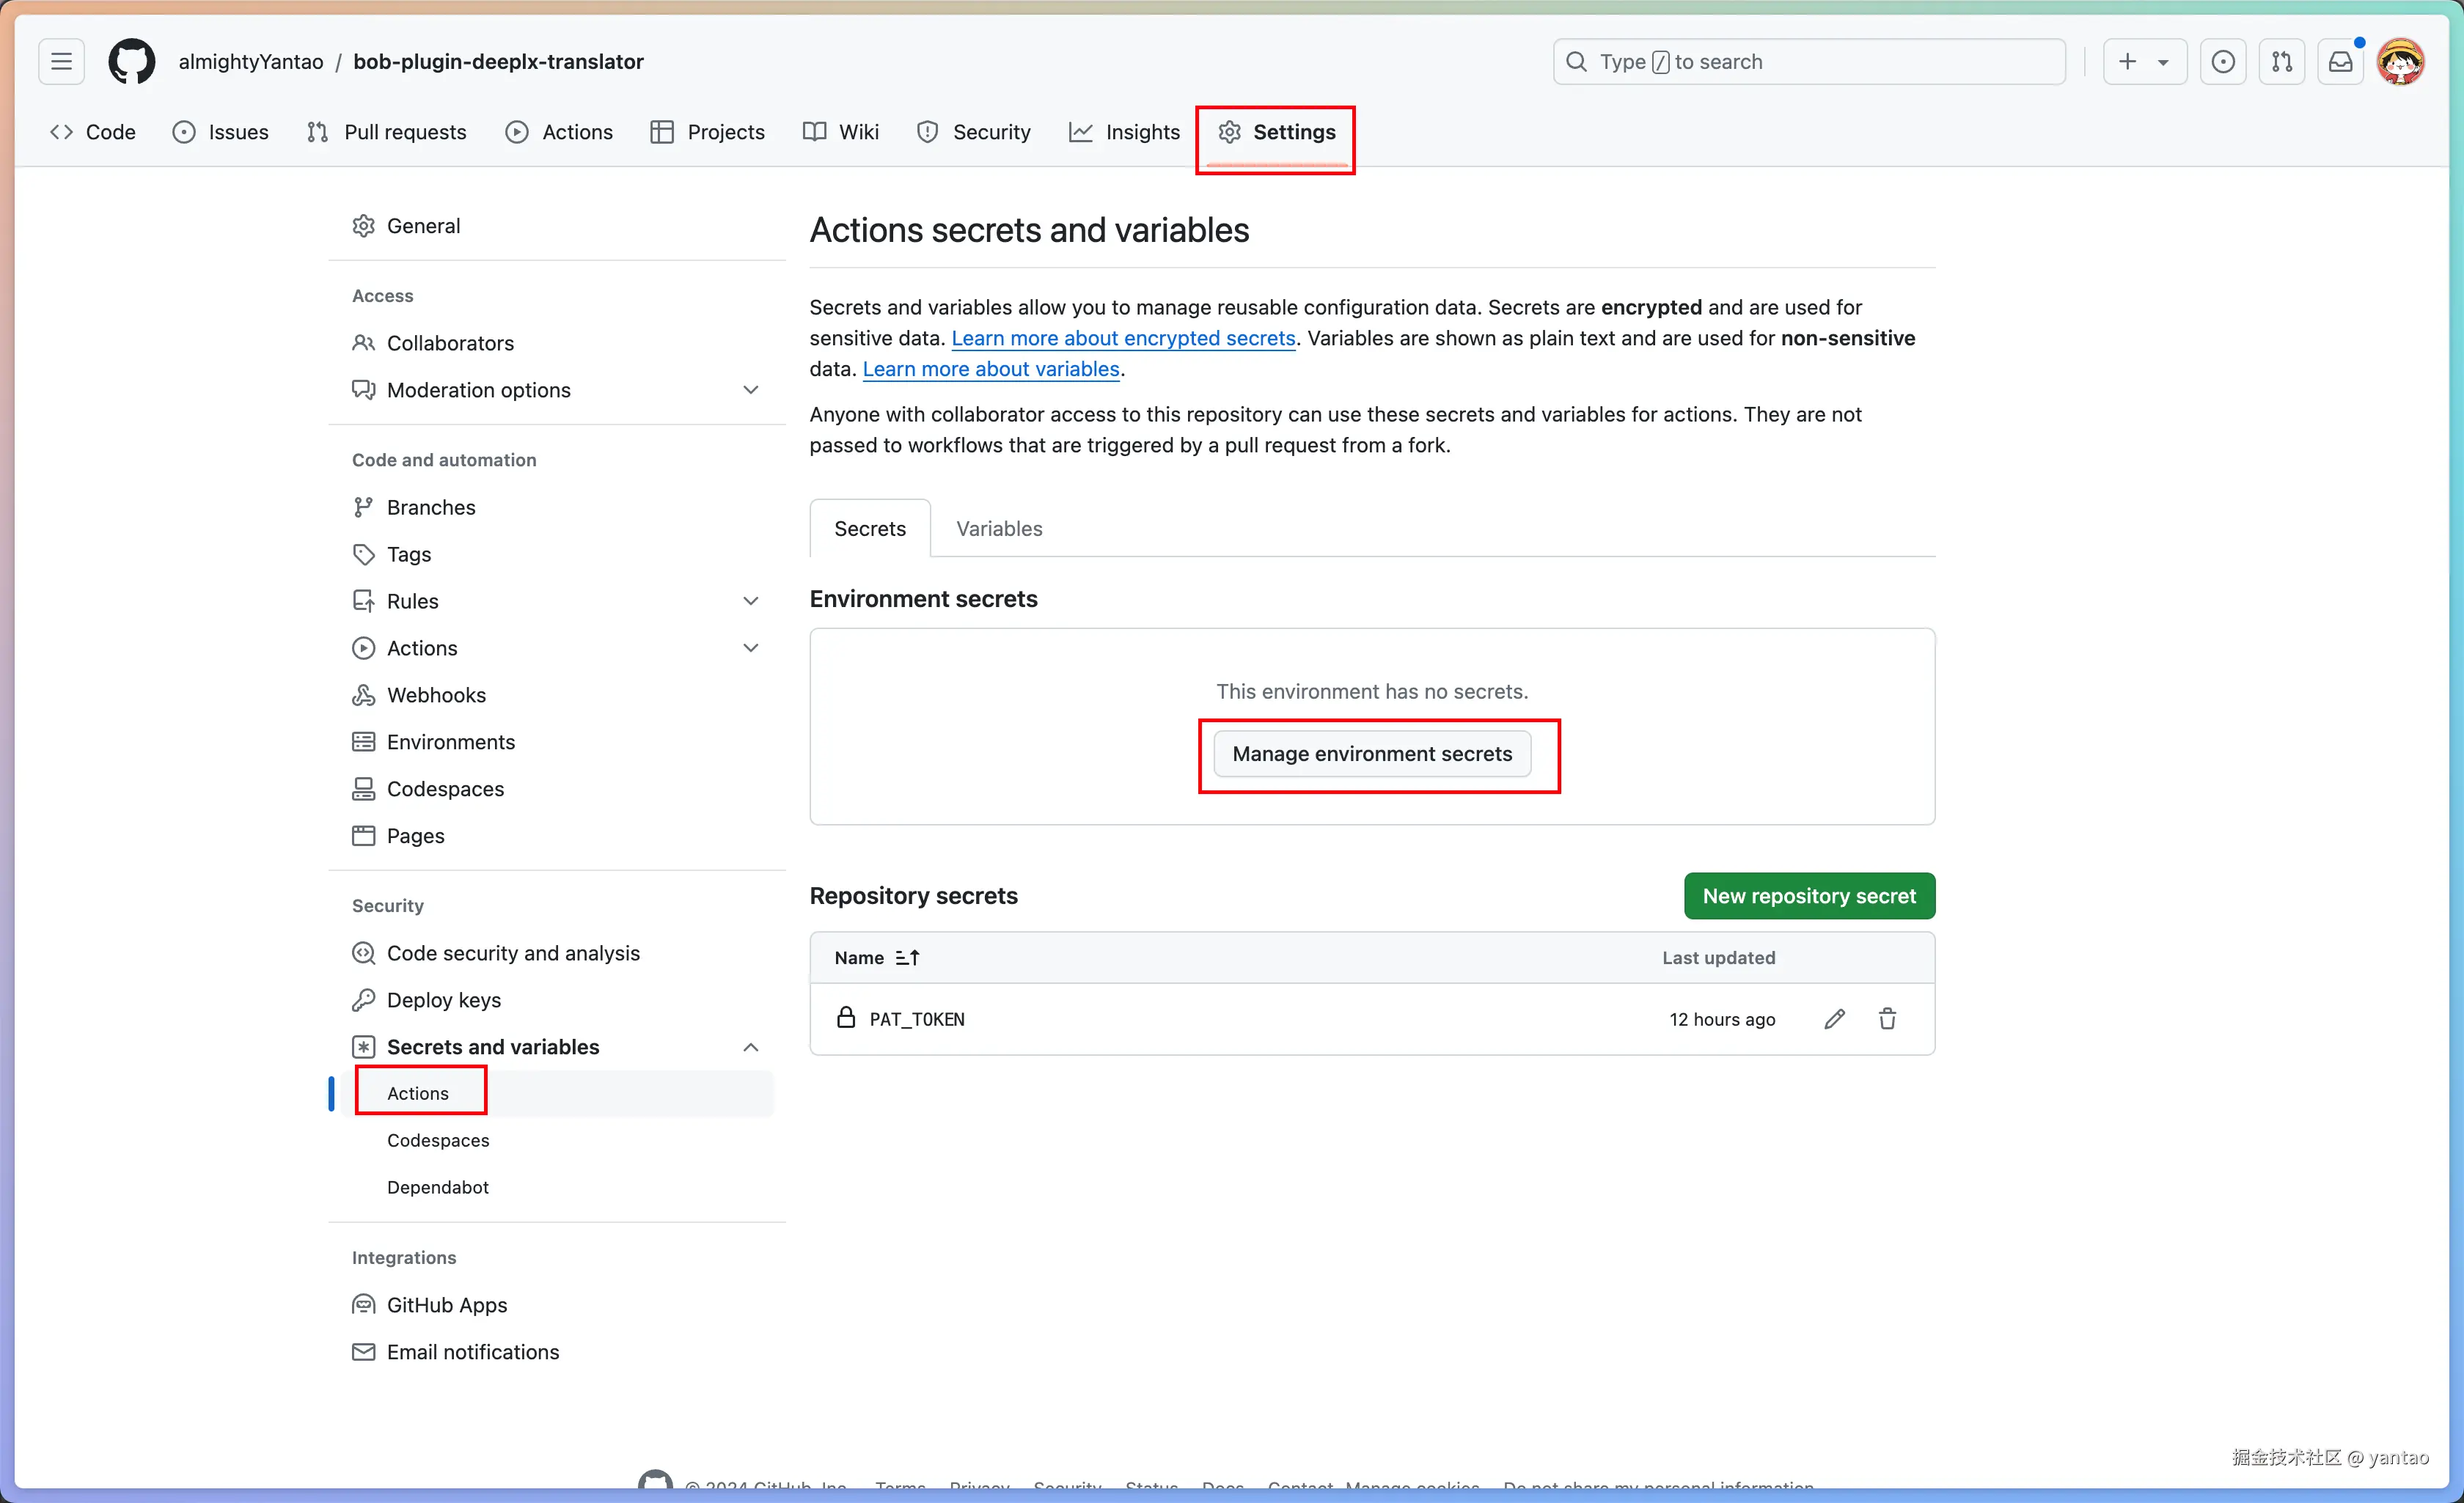Collapse the Secrets and variables section
This screenshot has width=2464, height=1503.
[x=750, y=1047]
